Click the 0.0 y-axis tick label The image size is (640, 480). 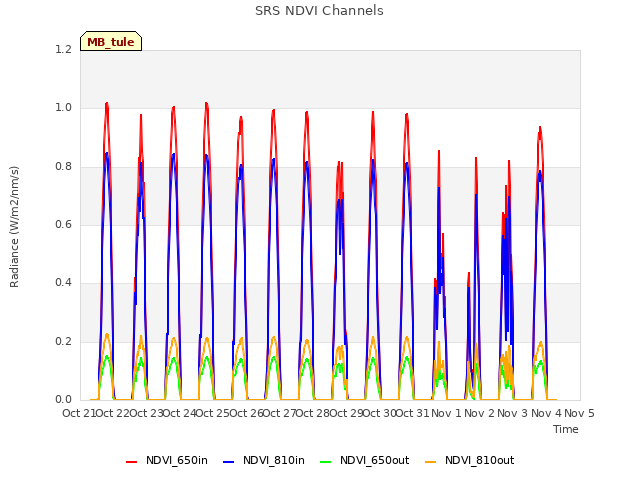coord(63,400)
